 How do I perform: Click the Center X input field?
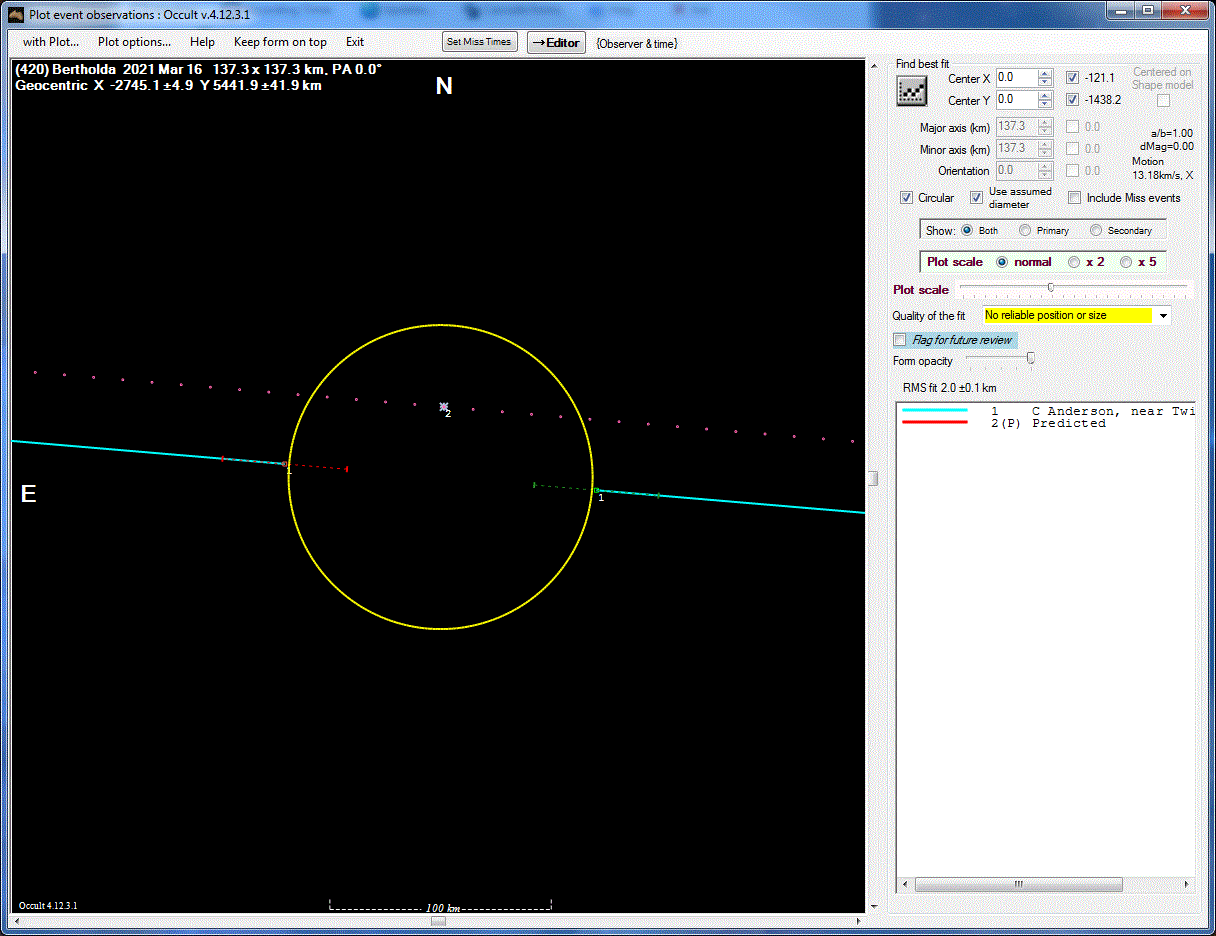point(1017,78)
